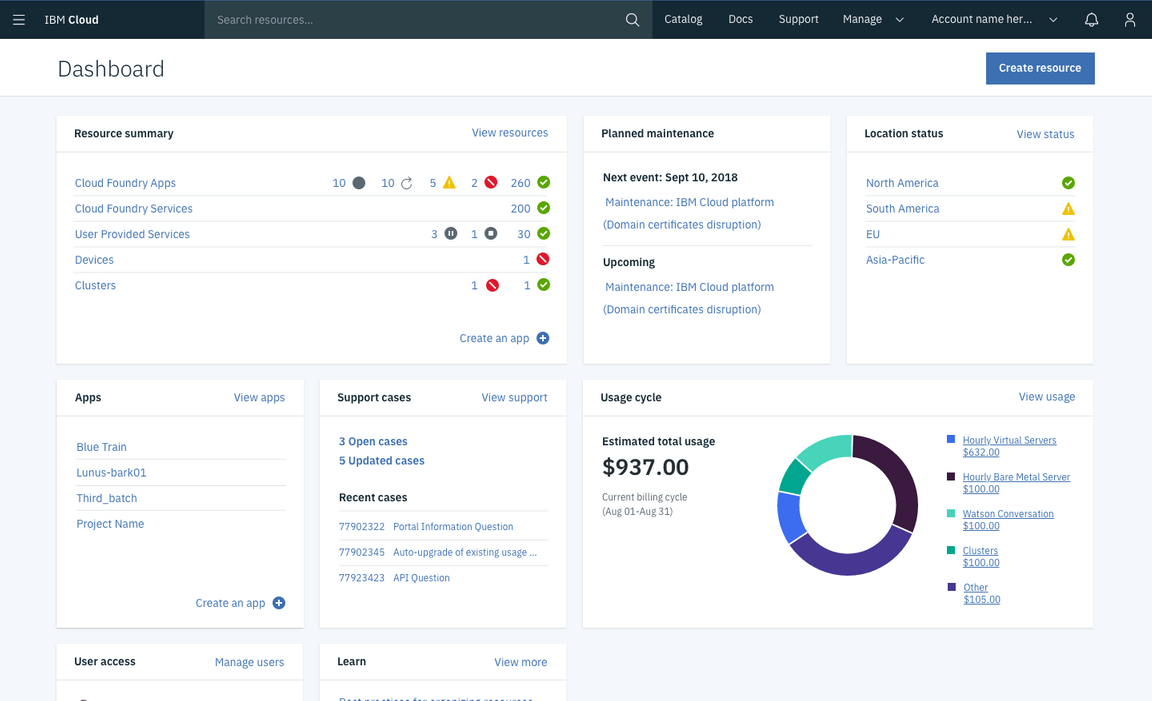Click the green check beside North America
Image resolution: width=1152 pixels, height=701 pixels.
[1068, 183]
